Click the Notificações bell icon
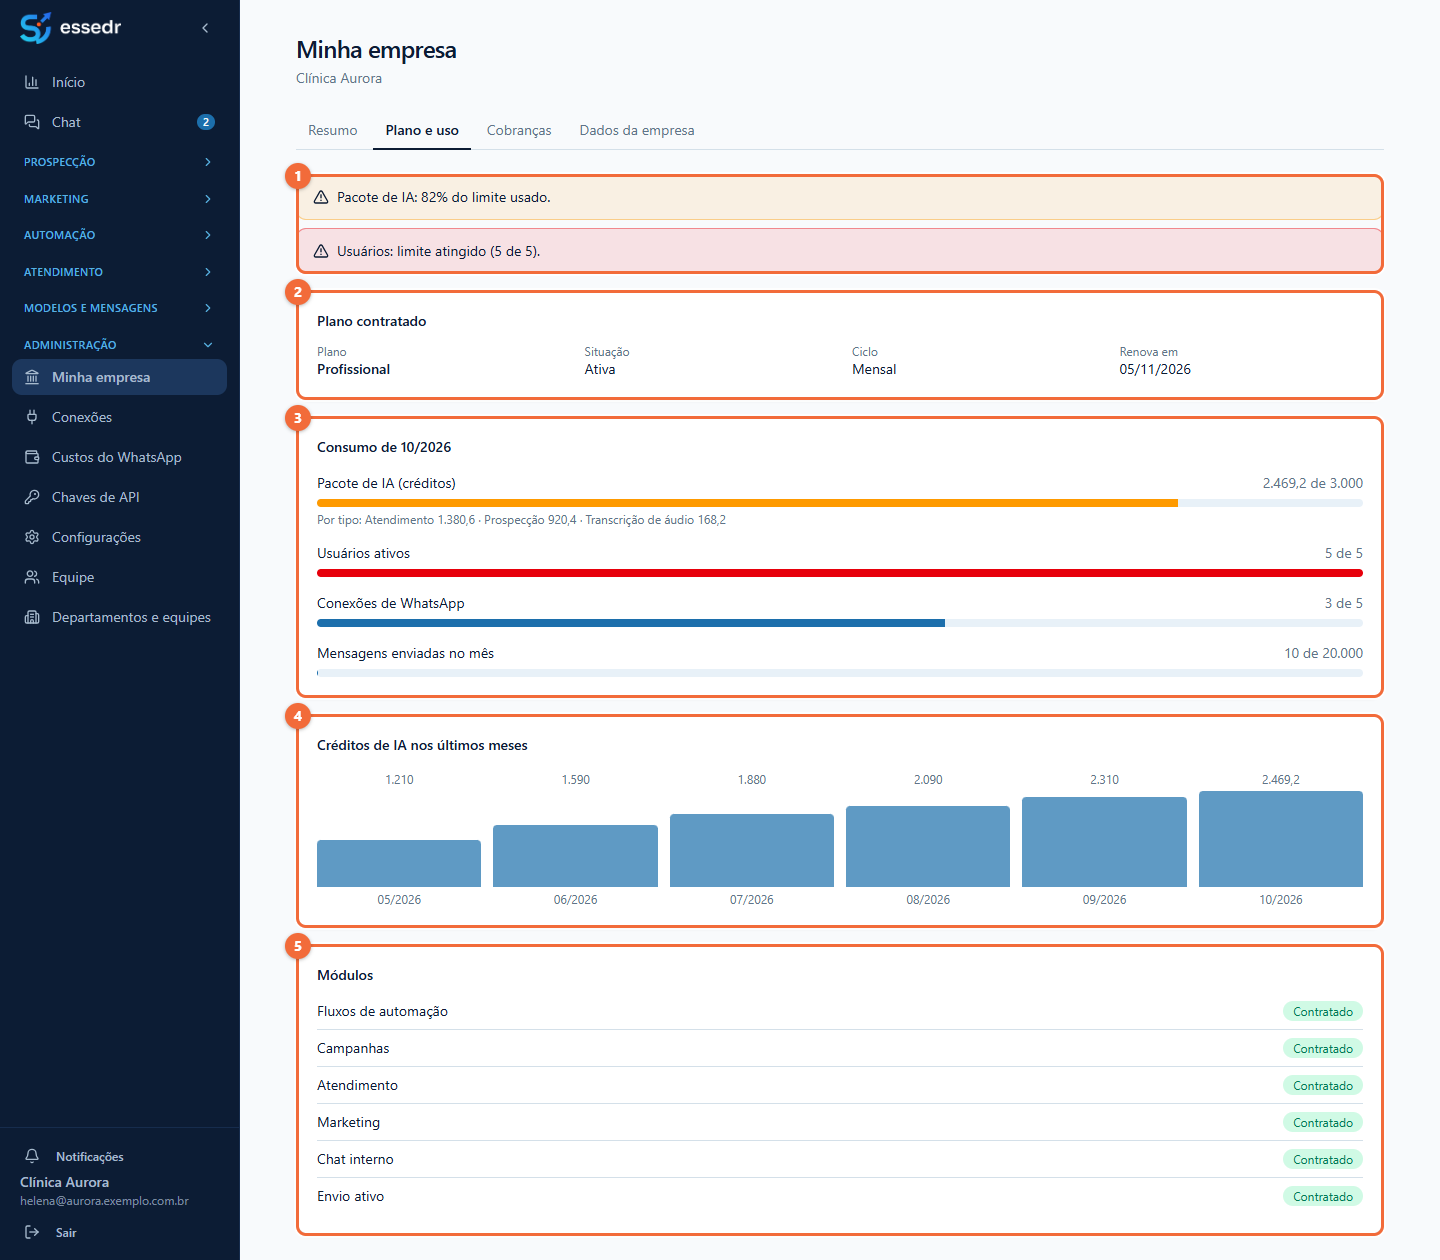Image resolution: width=1440 pixels, height=1260 pixels. 32,1156
